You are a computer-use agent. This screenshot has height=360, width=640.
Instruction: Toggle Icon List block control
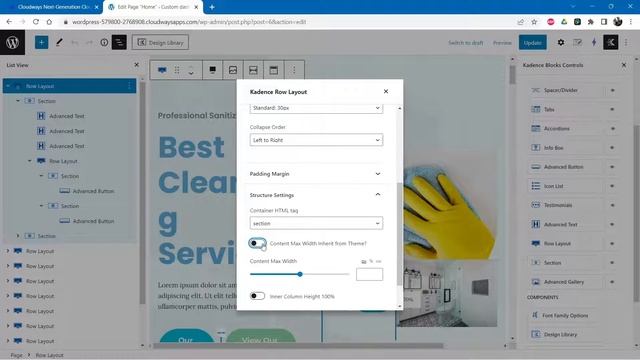click(x=612, y=186)
